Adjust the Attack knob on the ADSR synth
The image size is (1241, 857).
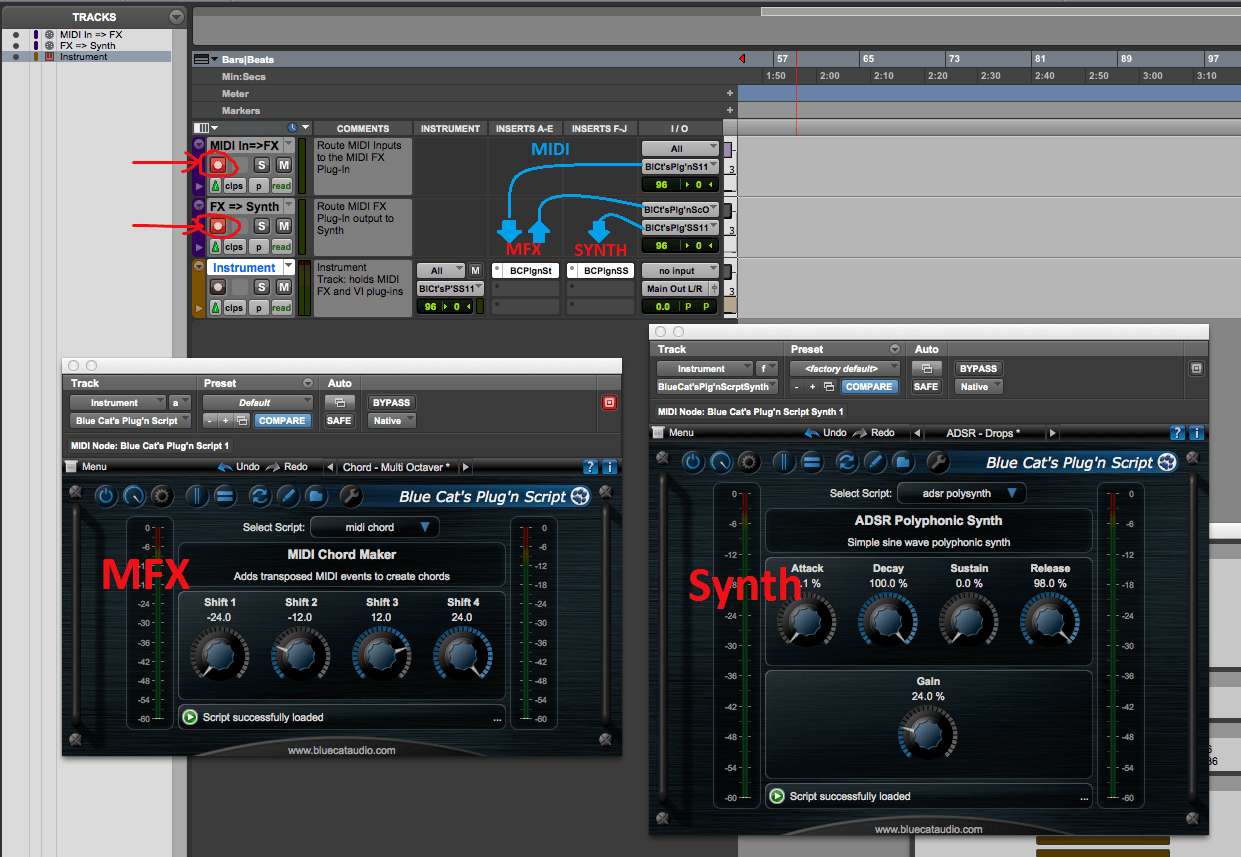pos(807,620)
